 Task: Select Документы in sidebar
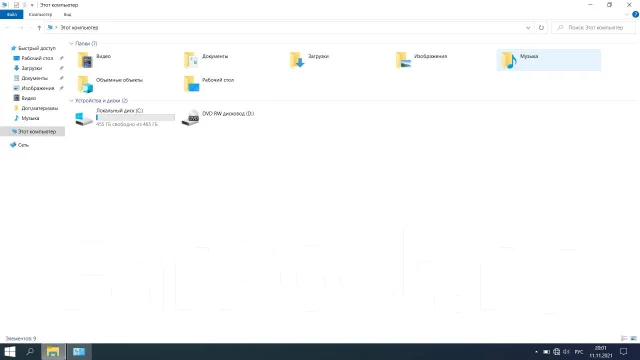pyautogui.click(x=34, y=78)
